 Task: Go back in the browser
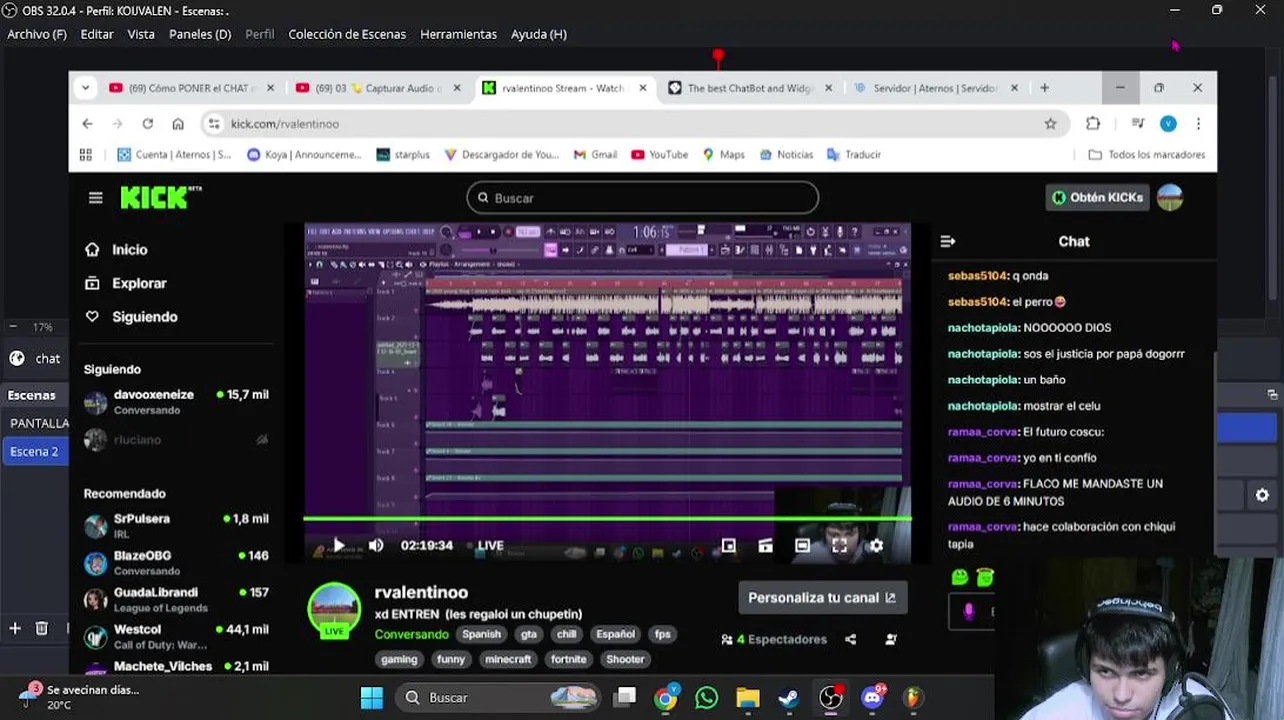(87, 124)
